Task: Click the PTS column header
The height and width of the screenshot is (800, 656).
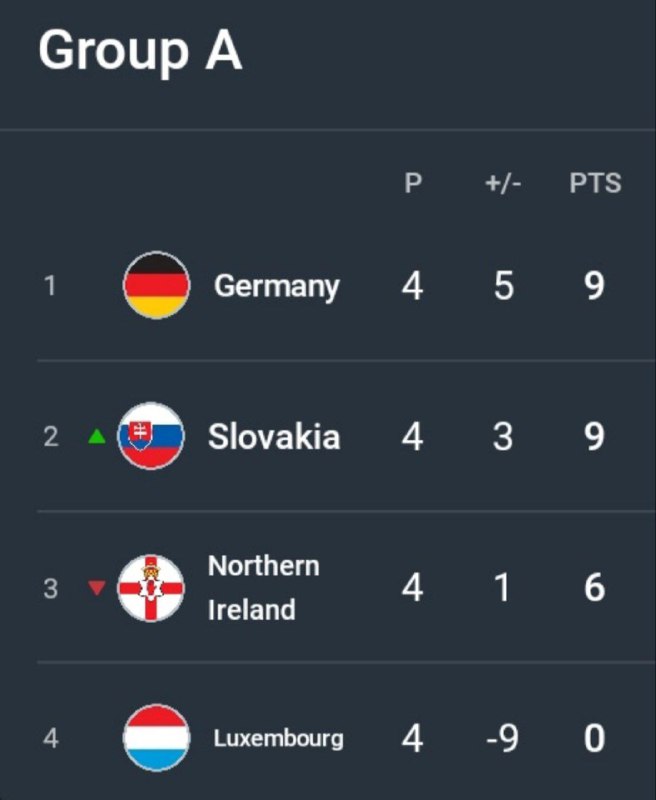Action: 595,183
